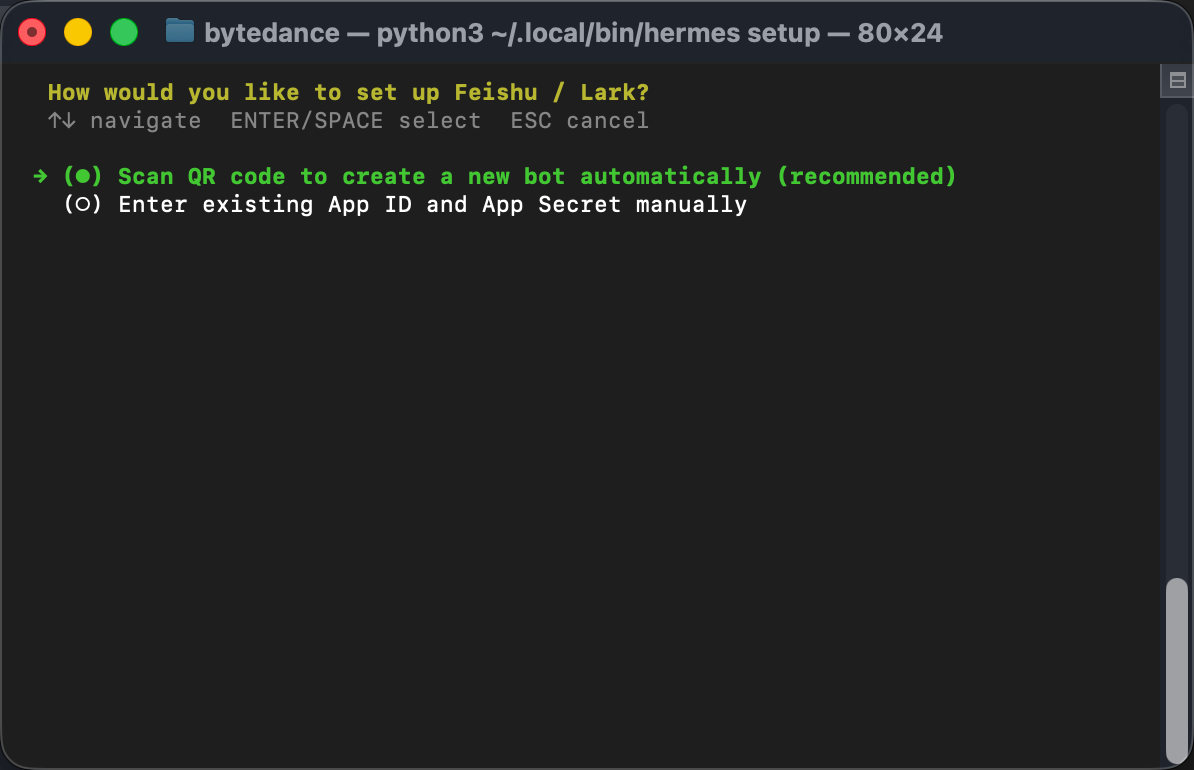The image size is (1194, 770).
Task: Click the upper scrollbar track area
Action: click(1177, 300)
